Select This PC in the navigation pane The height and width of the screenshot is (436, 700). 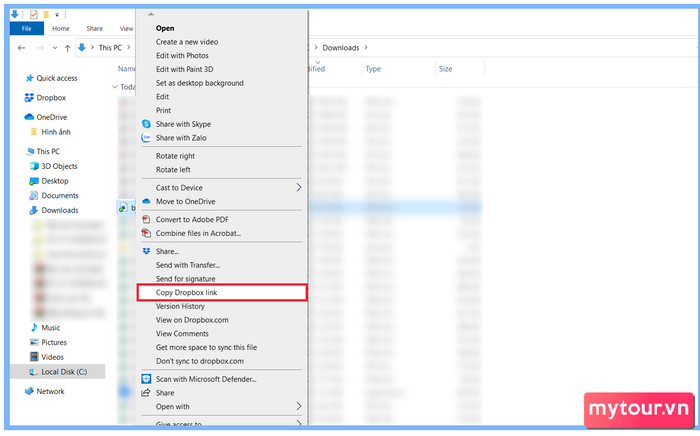coord(48,152)
